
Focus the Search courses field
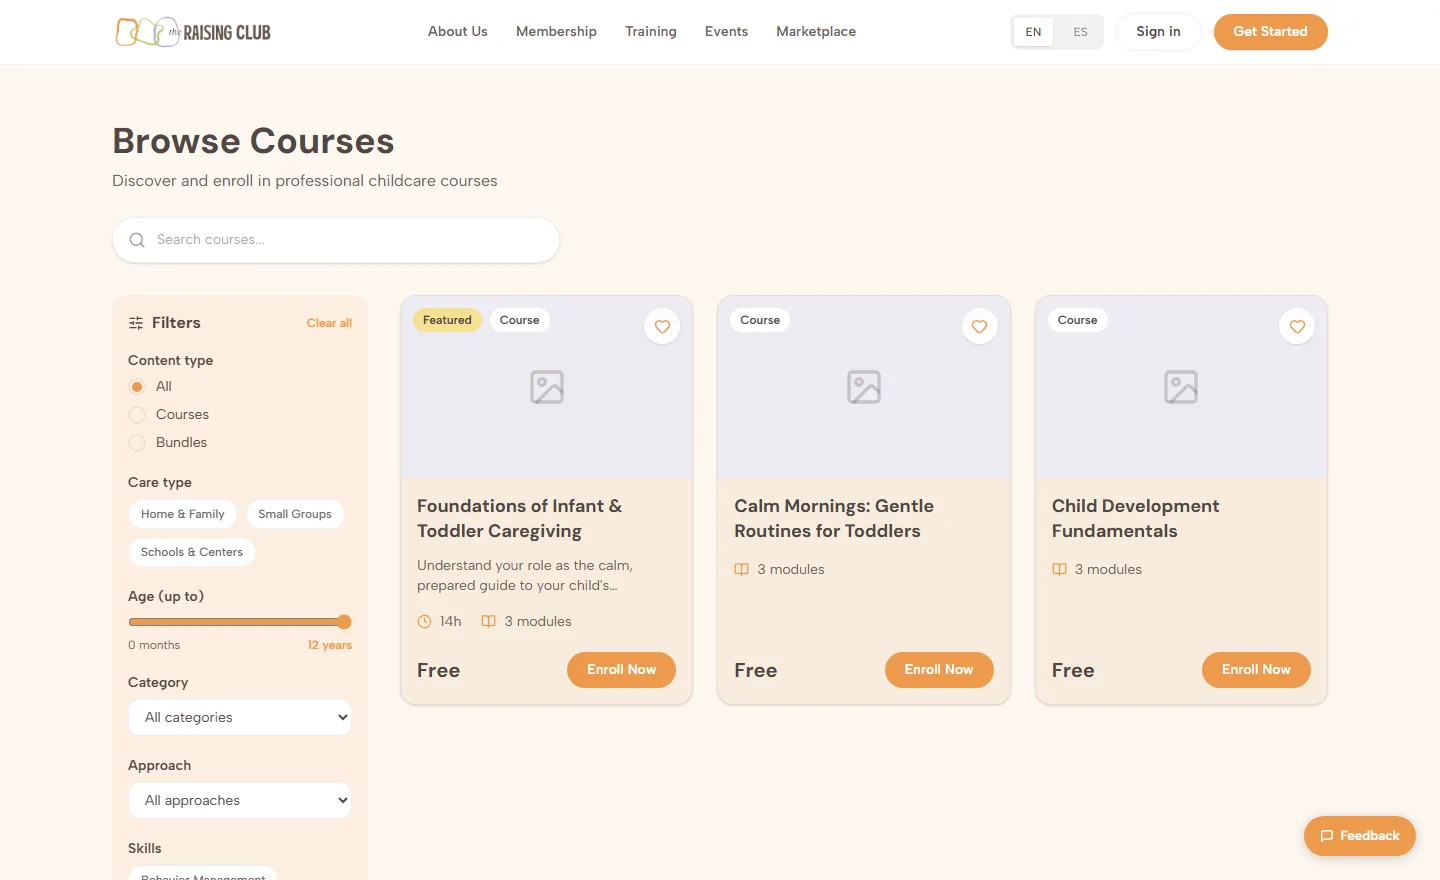tap(336, 240)
